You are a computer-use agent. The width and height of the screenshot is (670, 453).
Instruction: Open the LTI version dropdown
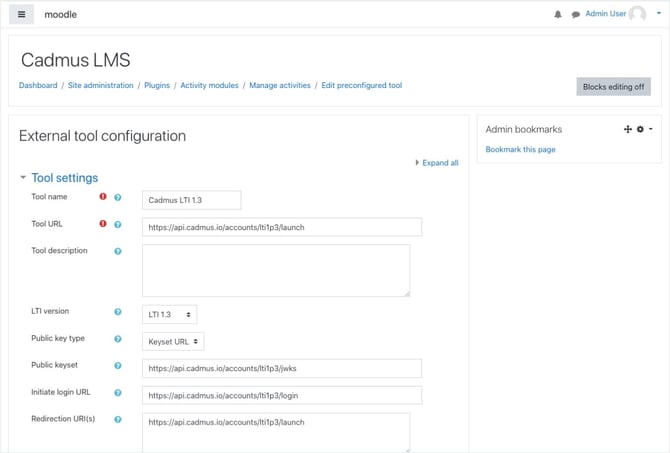[169, 315]
